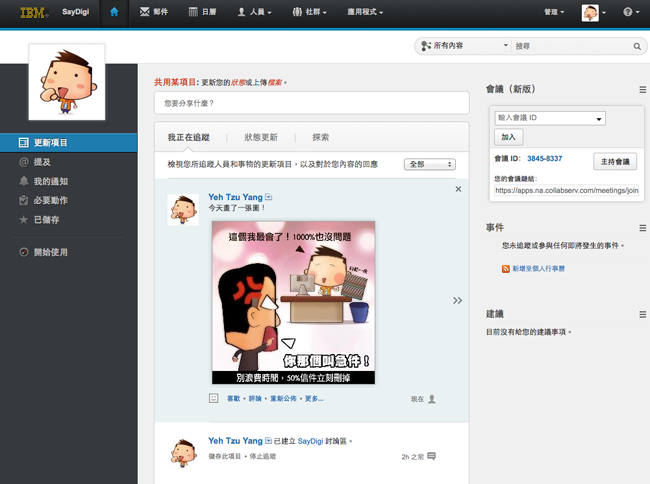Open the 建議 panel hamburger menu
Screen dimensions: 650x484
[643, 313]
